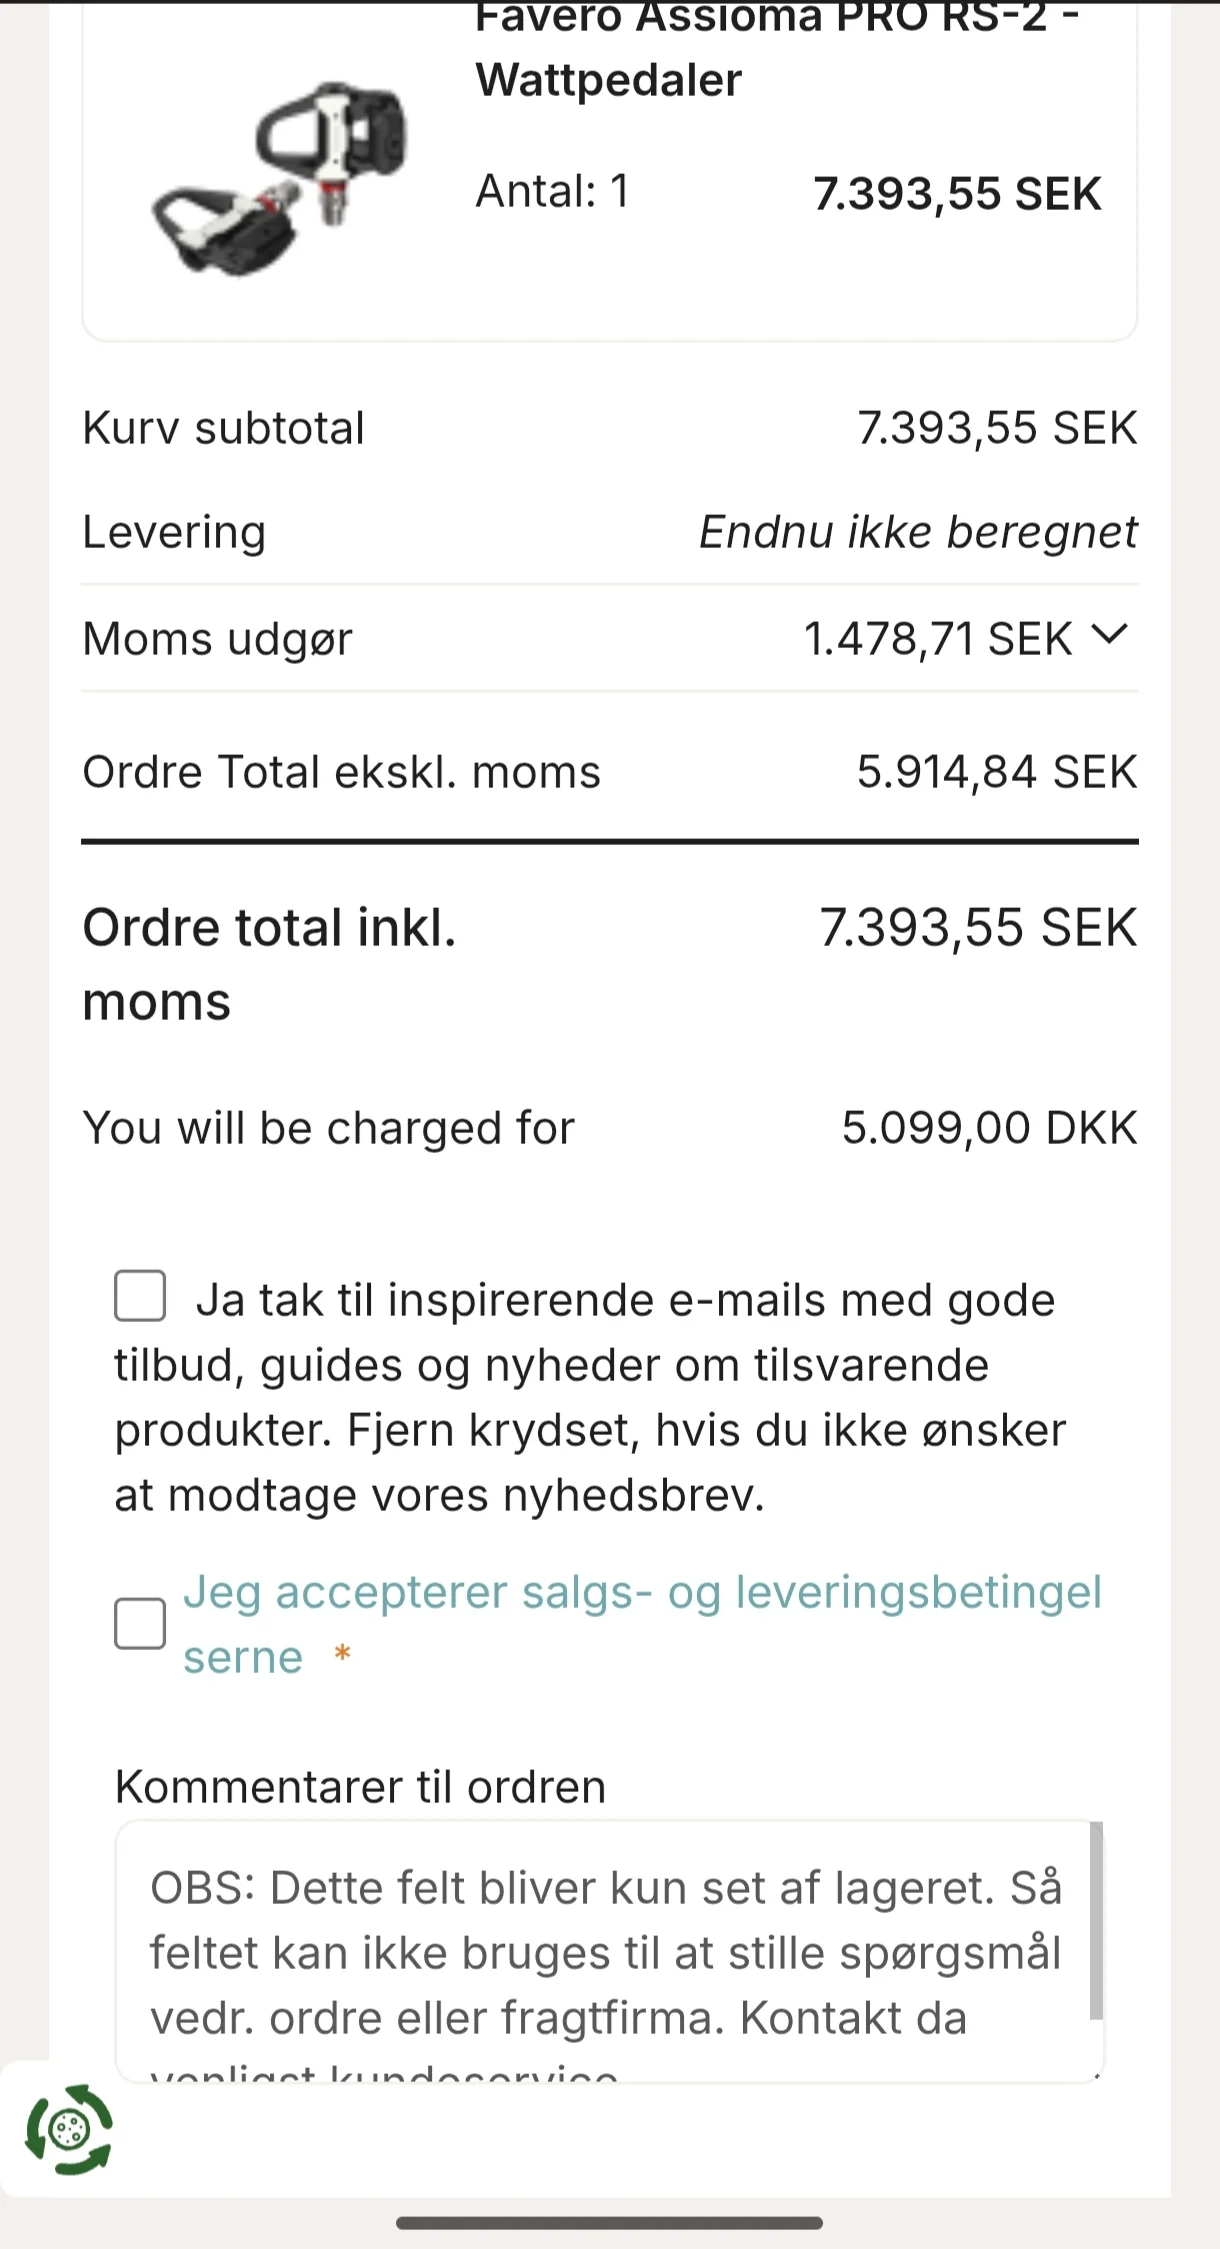1220x2249 pixels.
Task: Click the 5.099,00 DKK charge amount
Action: coord(989,1128)
